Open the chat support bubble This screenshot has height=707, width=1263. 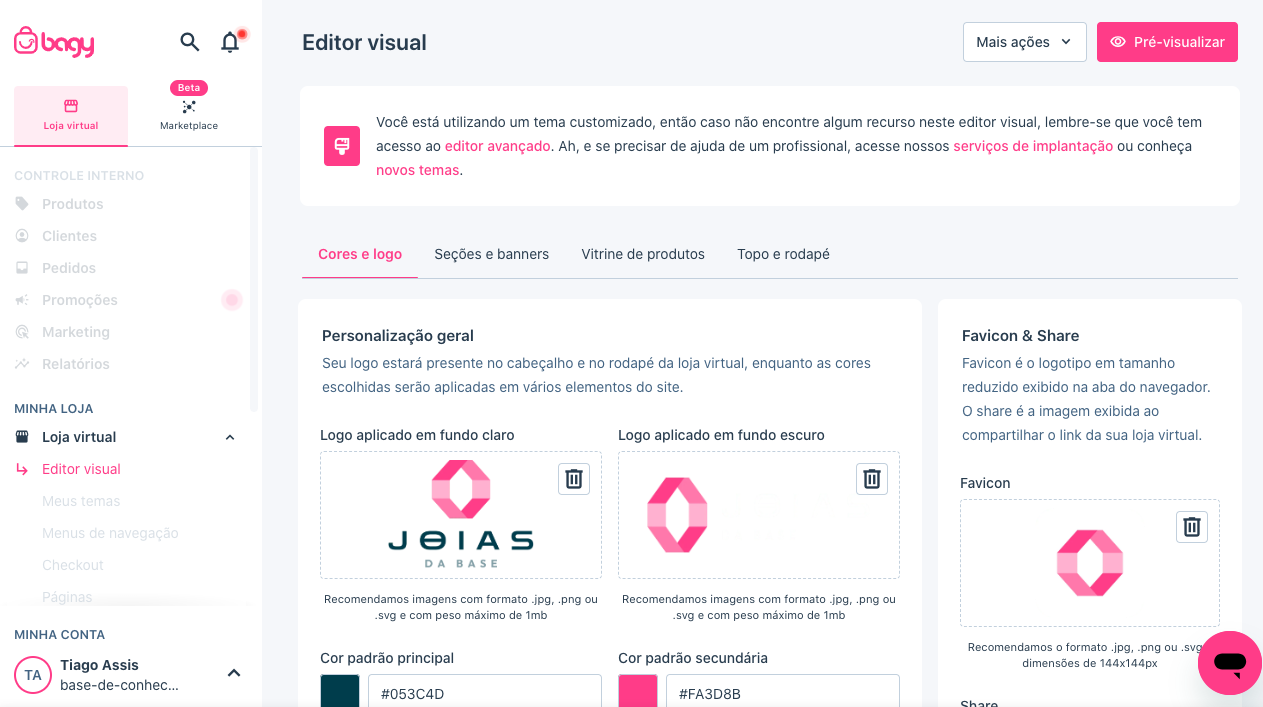[1230, 663]
